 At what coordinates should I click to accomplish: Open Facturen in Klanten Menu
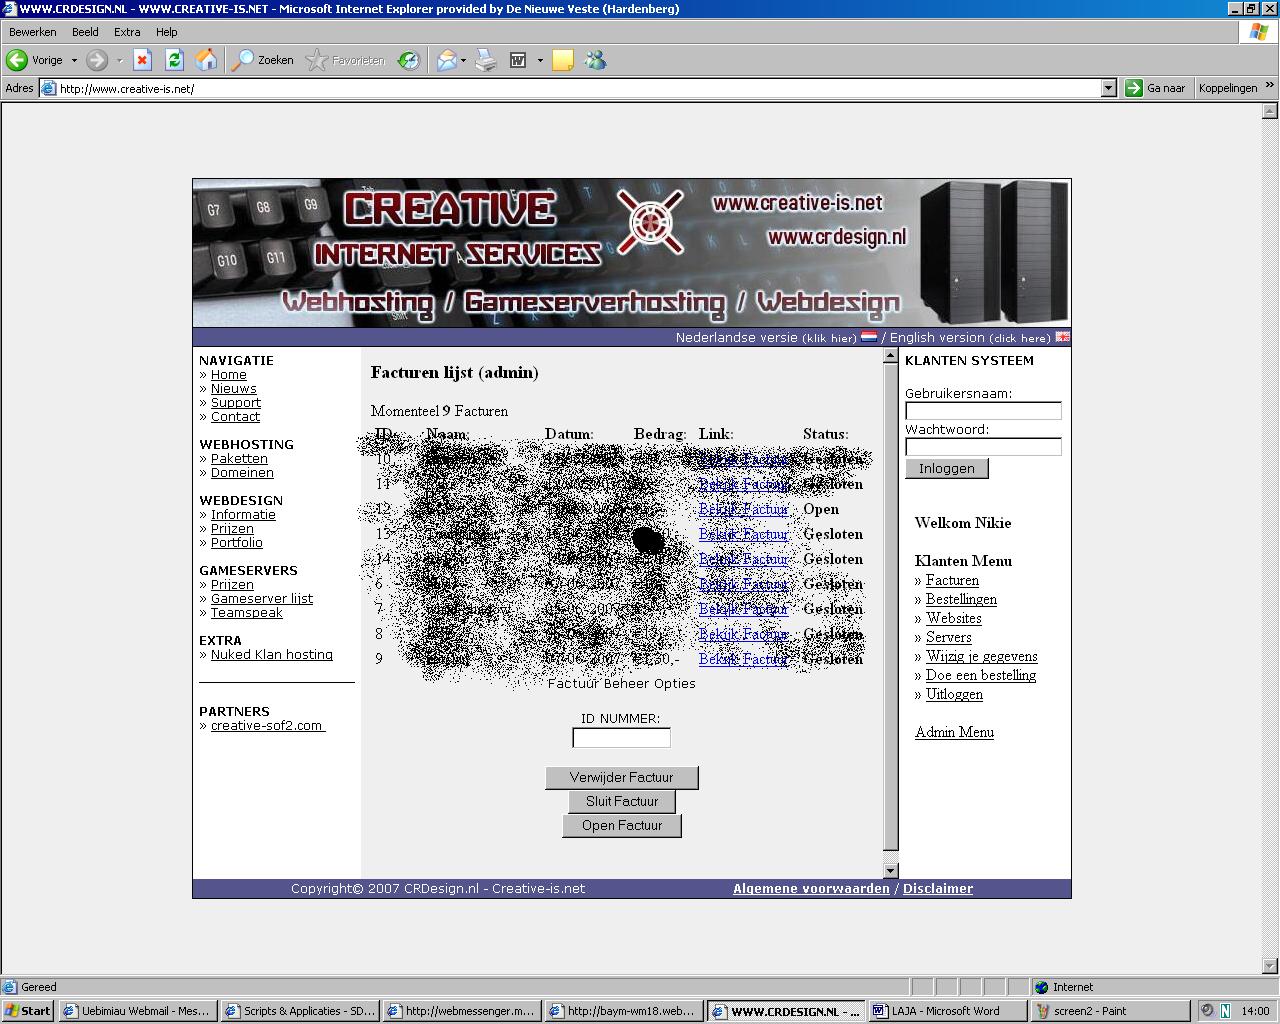(x=952, y=580)
